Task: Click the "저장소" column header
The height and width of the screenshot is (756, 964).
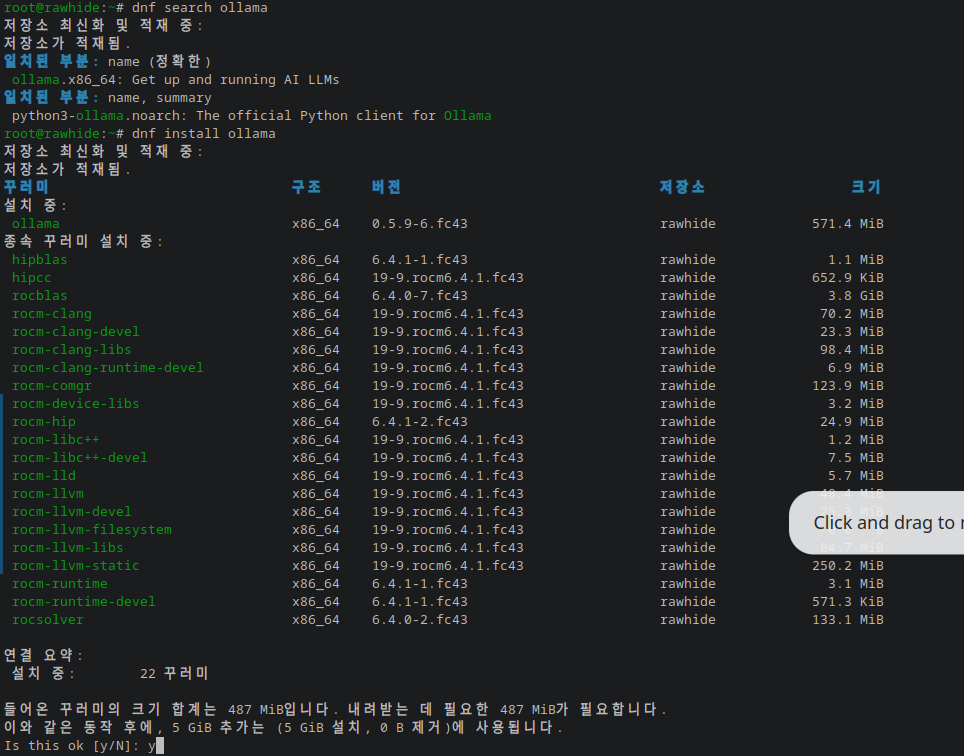Action: [x=682, y=187]
